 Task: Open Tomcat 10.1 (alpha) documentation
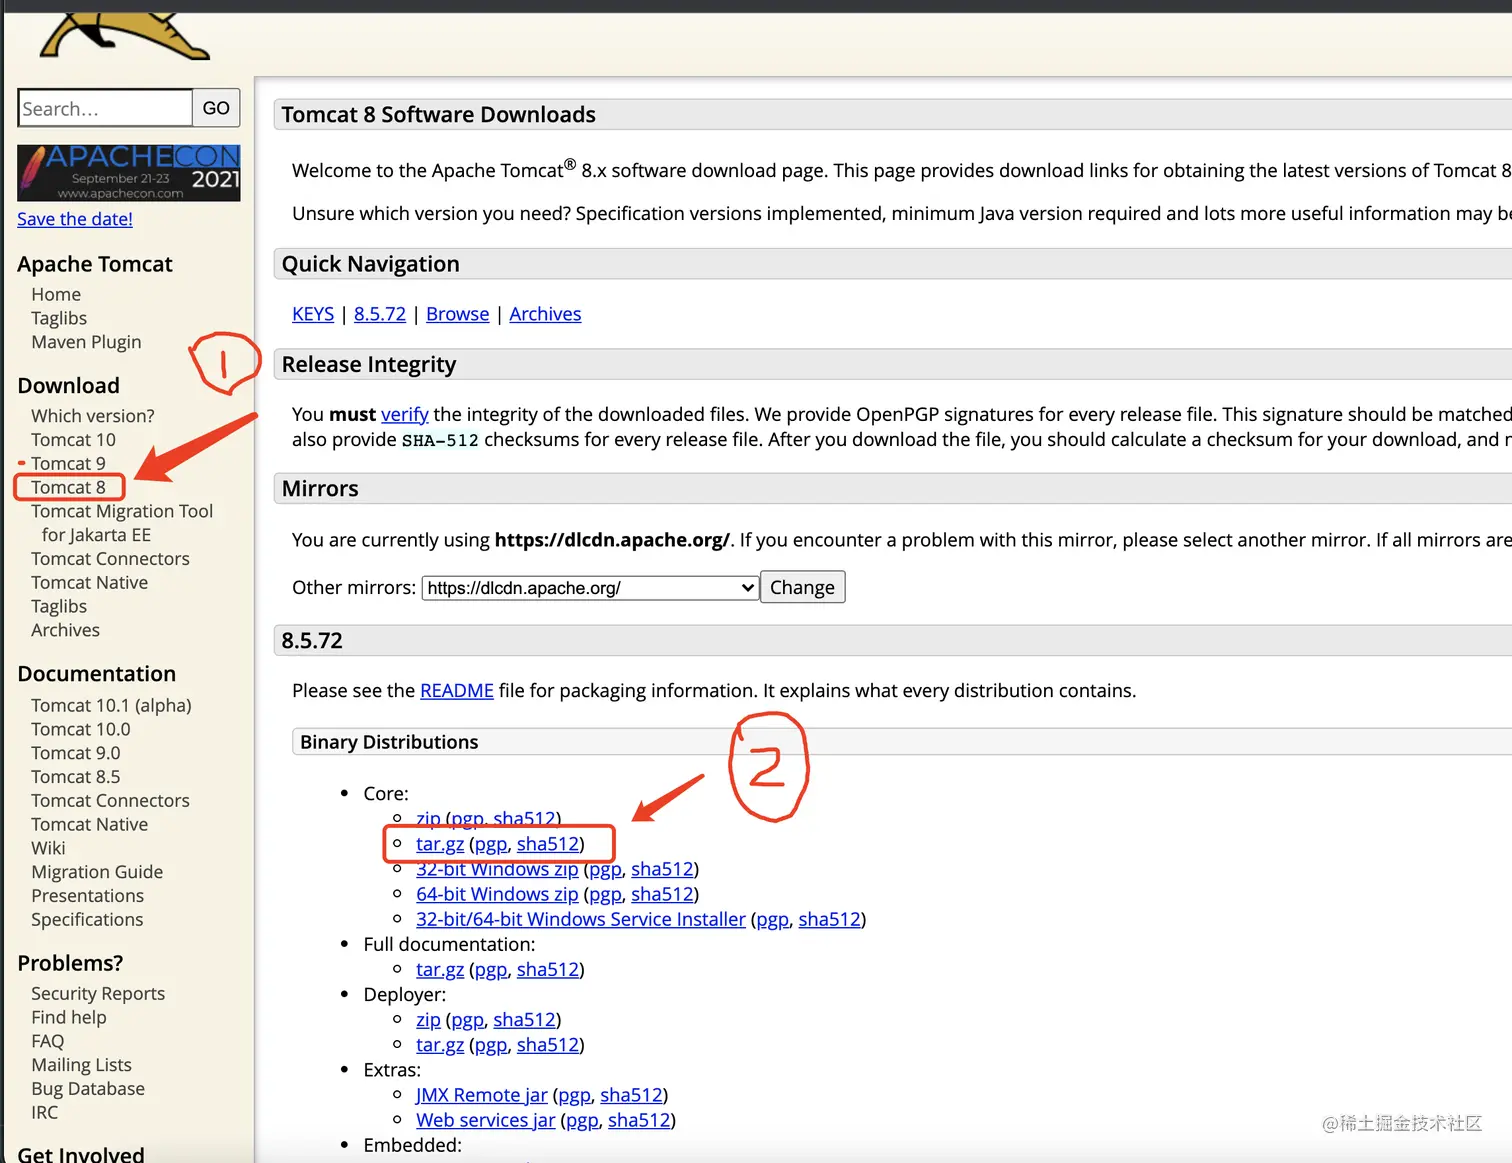(111, 706)
